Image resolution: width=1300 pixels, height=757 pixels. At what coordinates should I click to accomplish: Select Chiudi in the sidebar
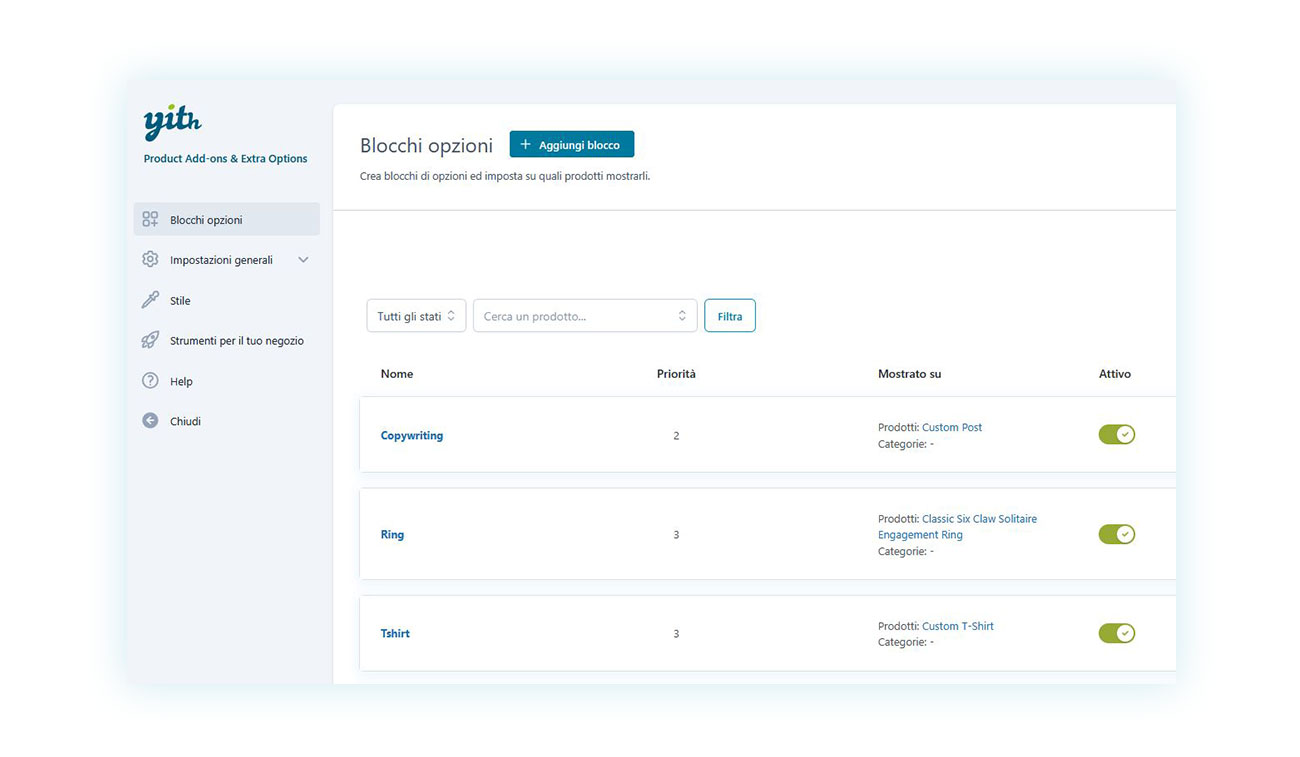click(x=227, y=421)
